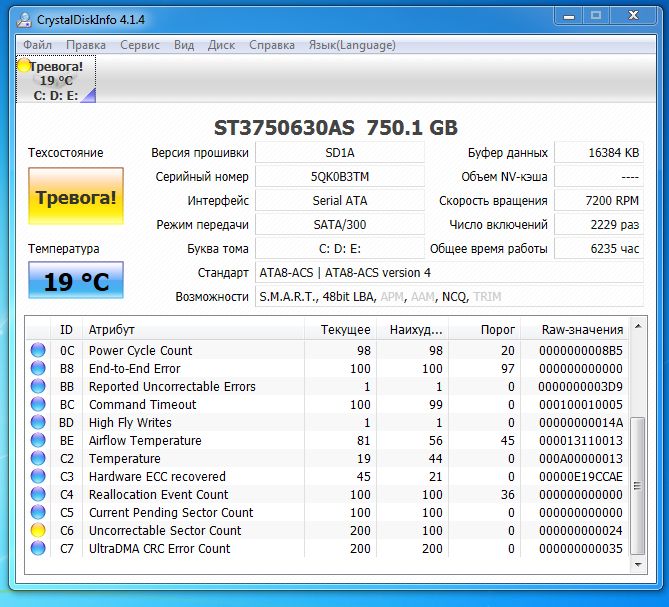Click the features field listing S.M.A.R.T.
669x607 pixels.
[449, 296]
